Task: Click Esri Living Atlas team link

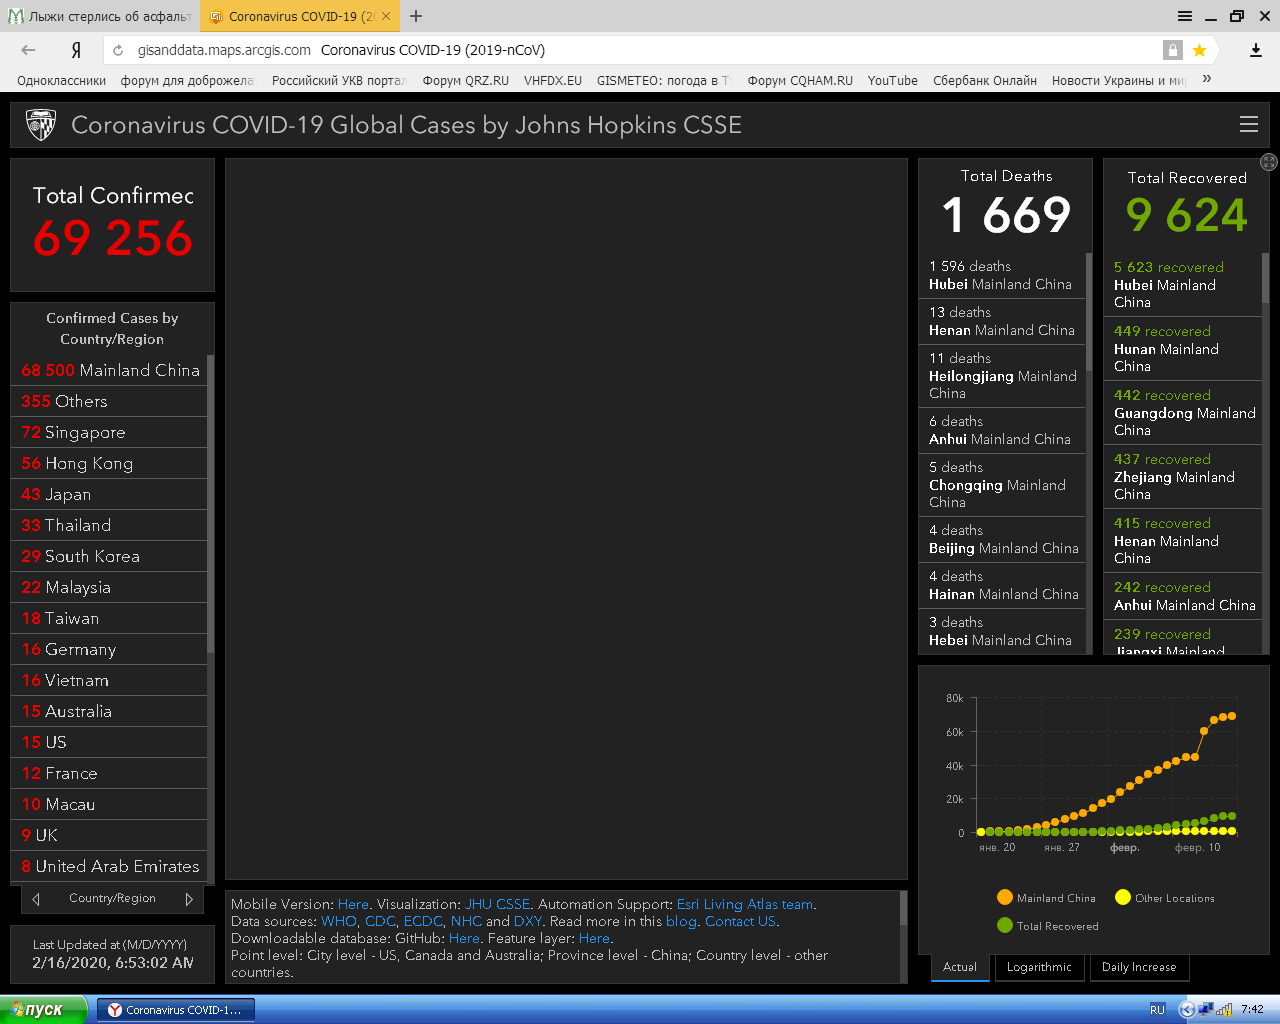Action: point(745,904)
